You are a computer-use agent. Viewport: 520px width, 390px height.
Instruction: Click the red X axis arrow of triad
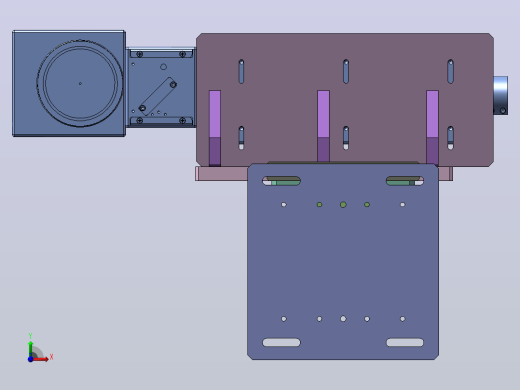(x=41, y=359)
